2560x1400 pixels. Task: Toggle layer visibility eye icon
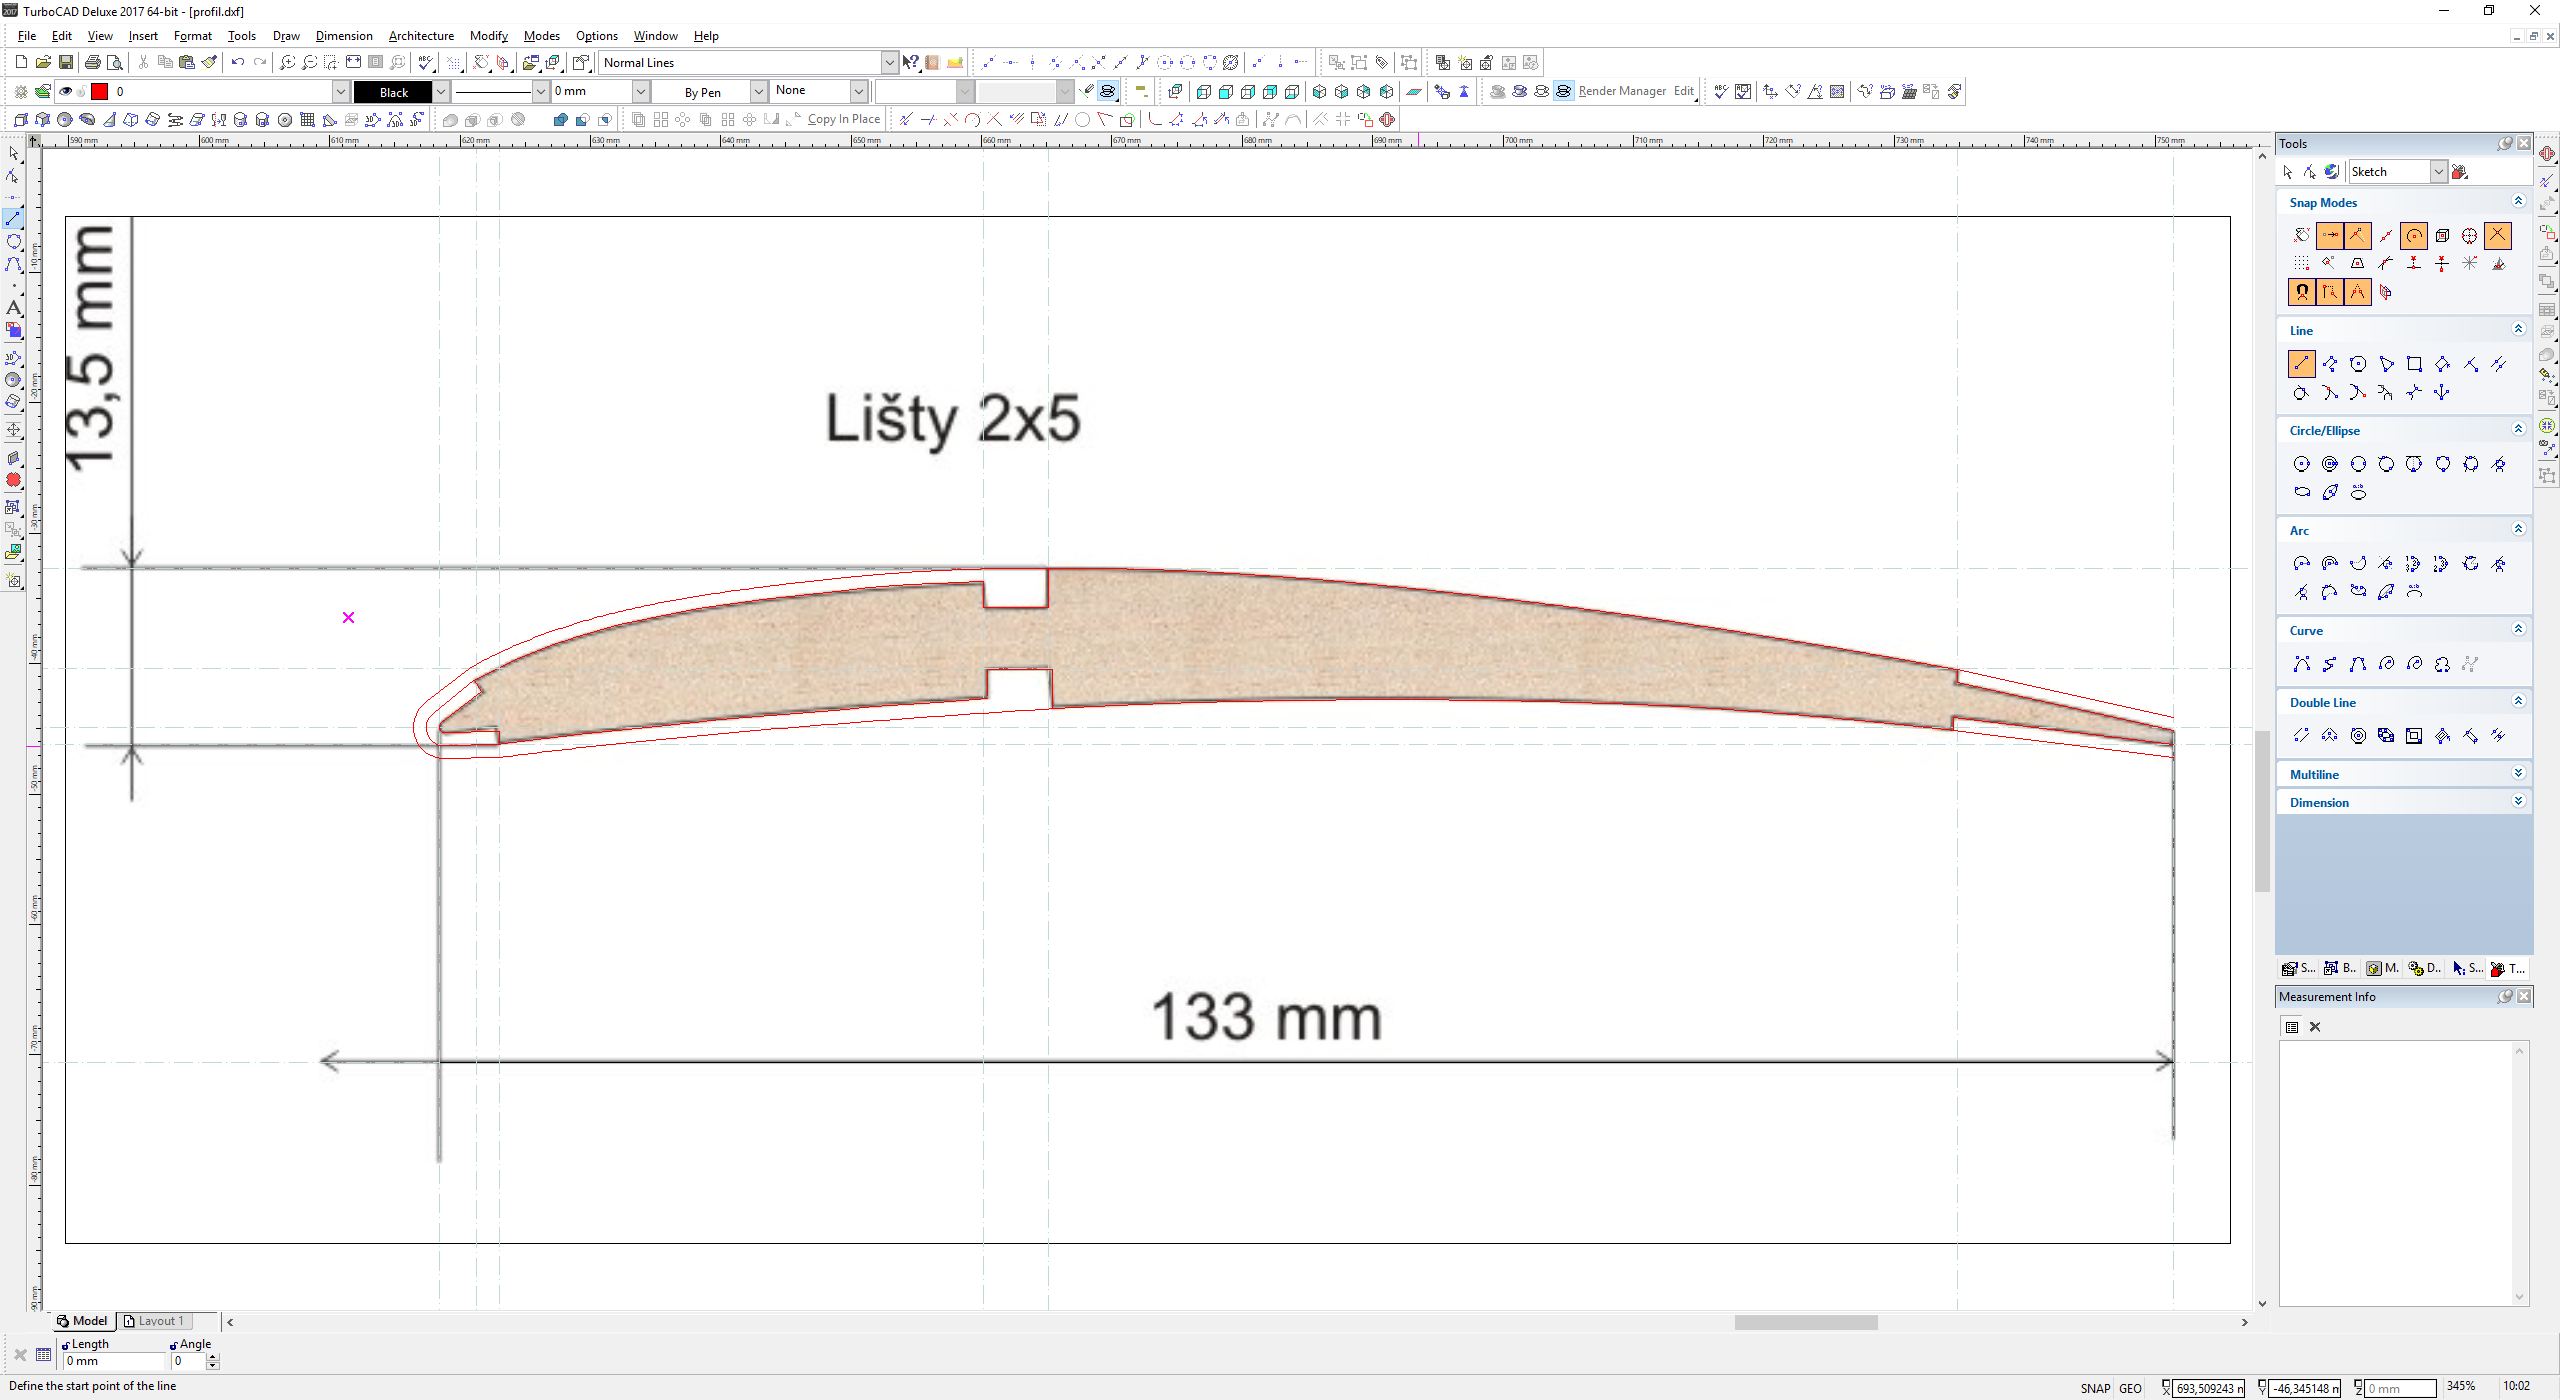coord(66,91)
